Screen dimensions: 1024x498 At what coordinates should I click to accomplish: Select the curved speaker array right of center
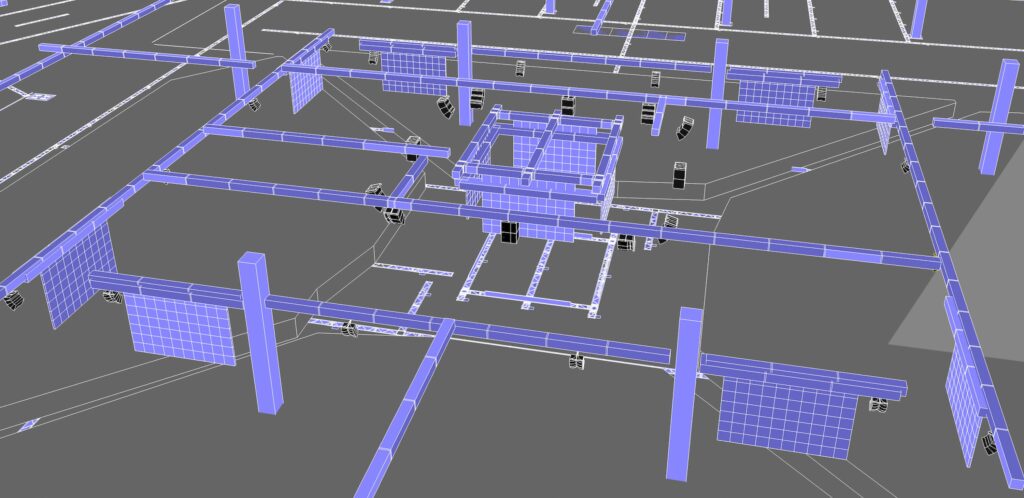(x=685, y=128)
